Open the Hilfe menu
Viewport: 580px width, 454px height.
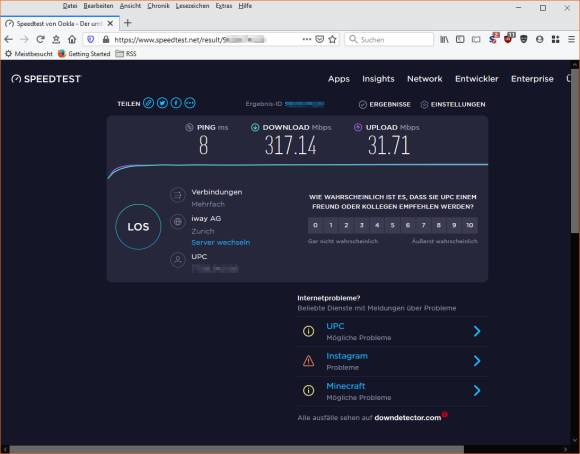[245, 6]
